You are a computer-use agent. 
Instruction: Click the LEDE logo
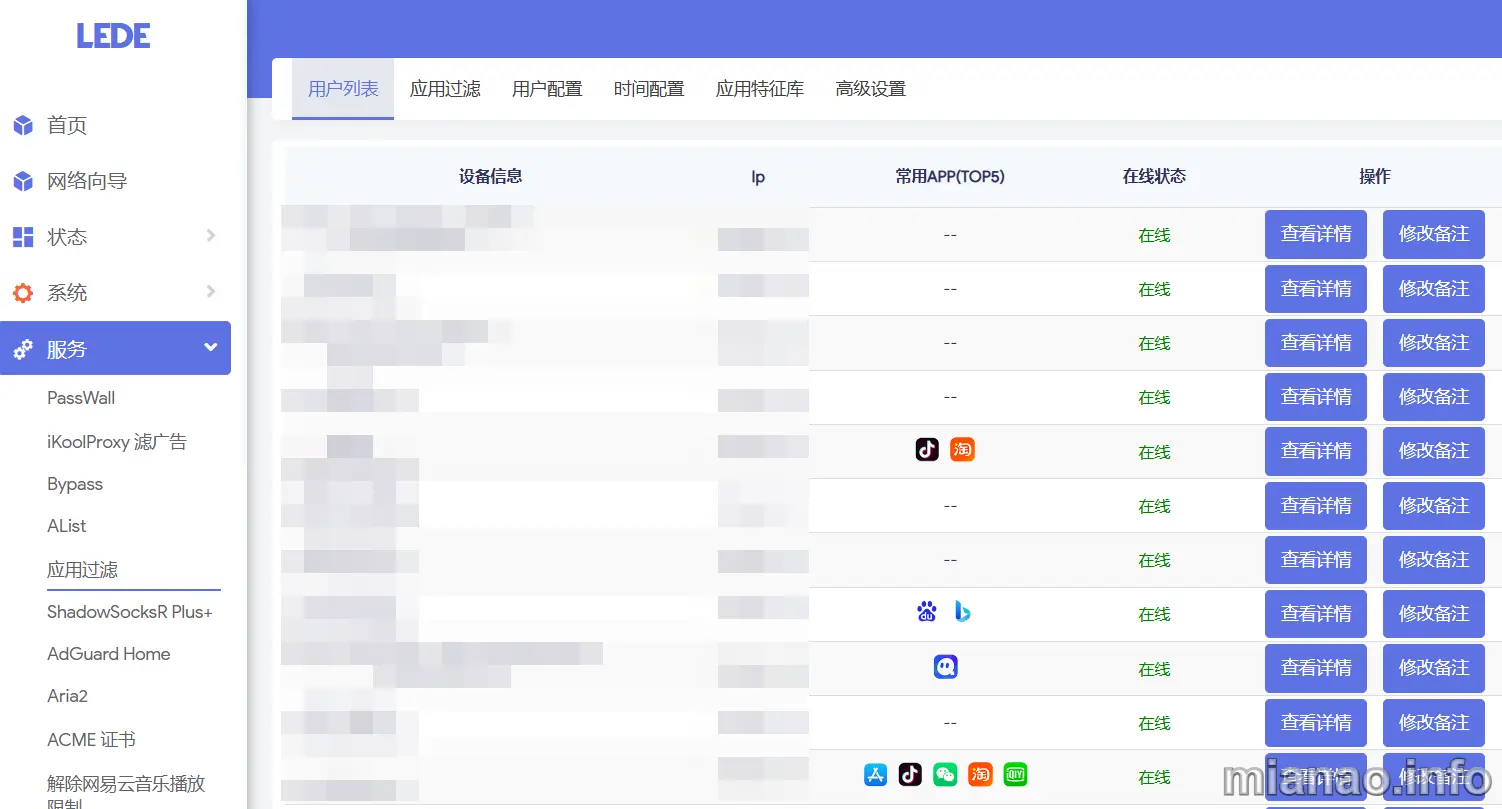click(114, 37)
